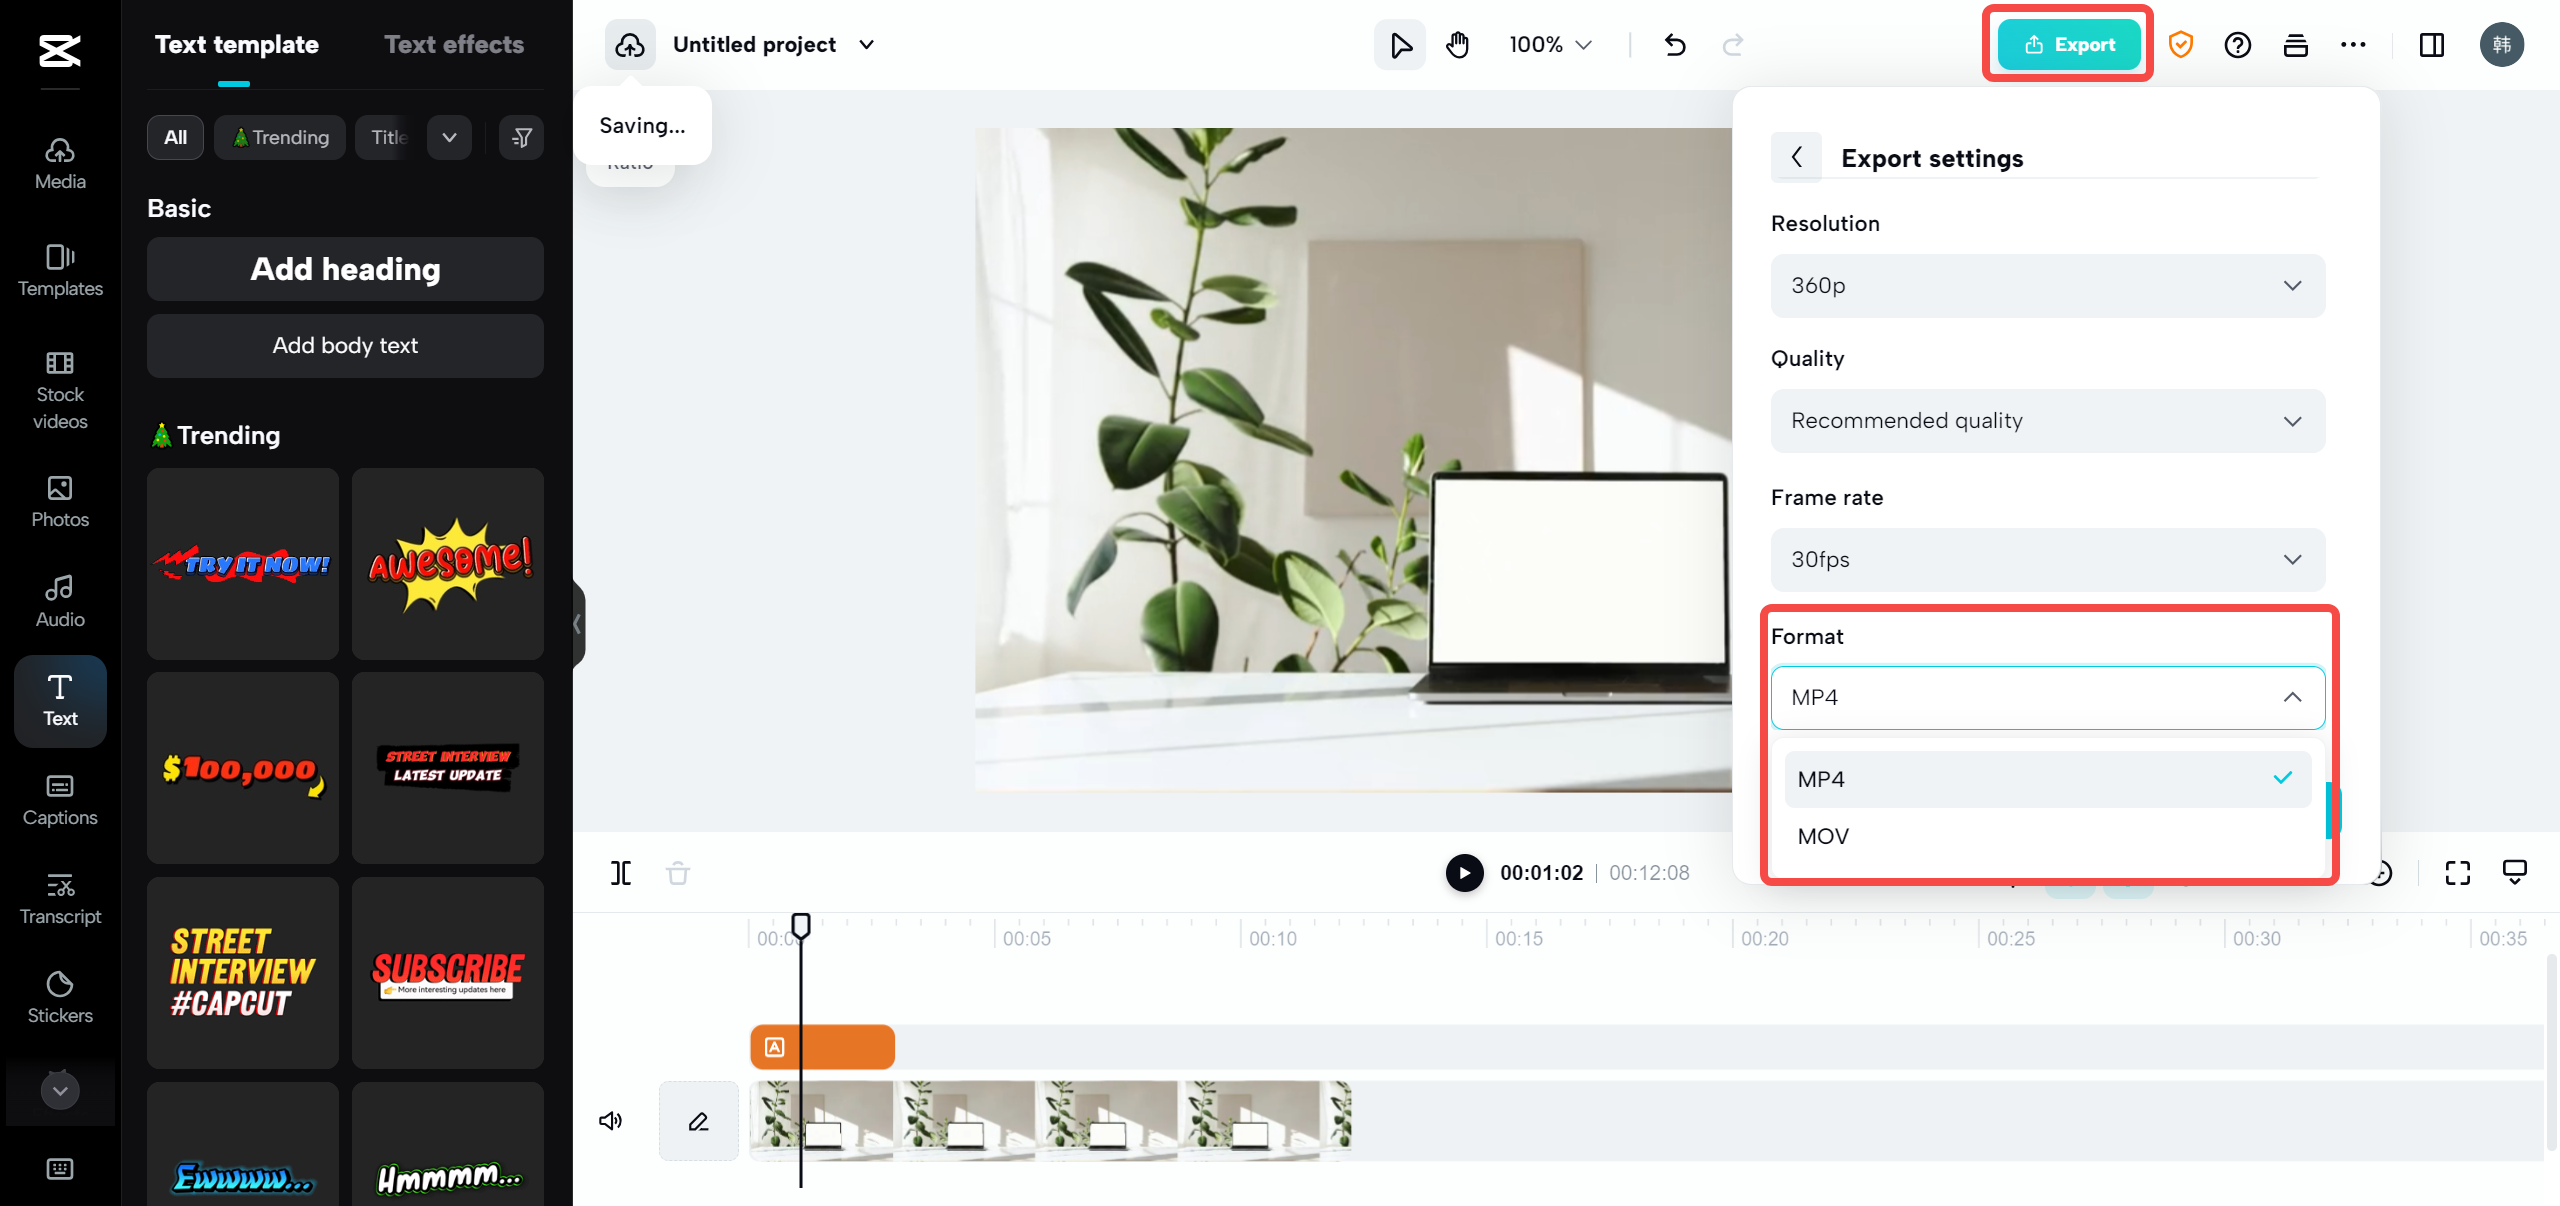Undo the last action
The width and height of the screenshot is (2560, 1206).
pyautogui.click(x=1675, y=44)
